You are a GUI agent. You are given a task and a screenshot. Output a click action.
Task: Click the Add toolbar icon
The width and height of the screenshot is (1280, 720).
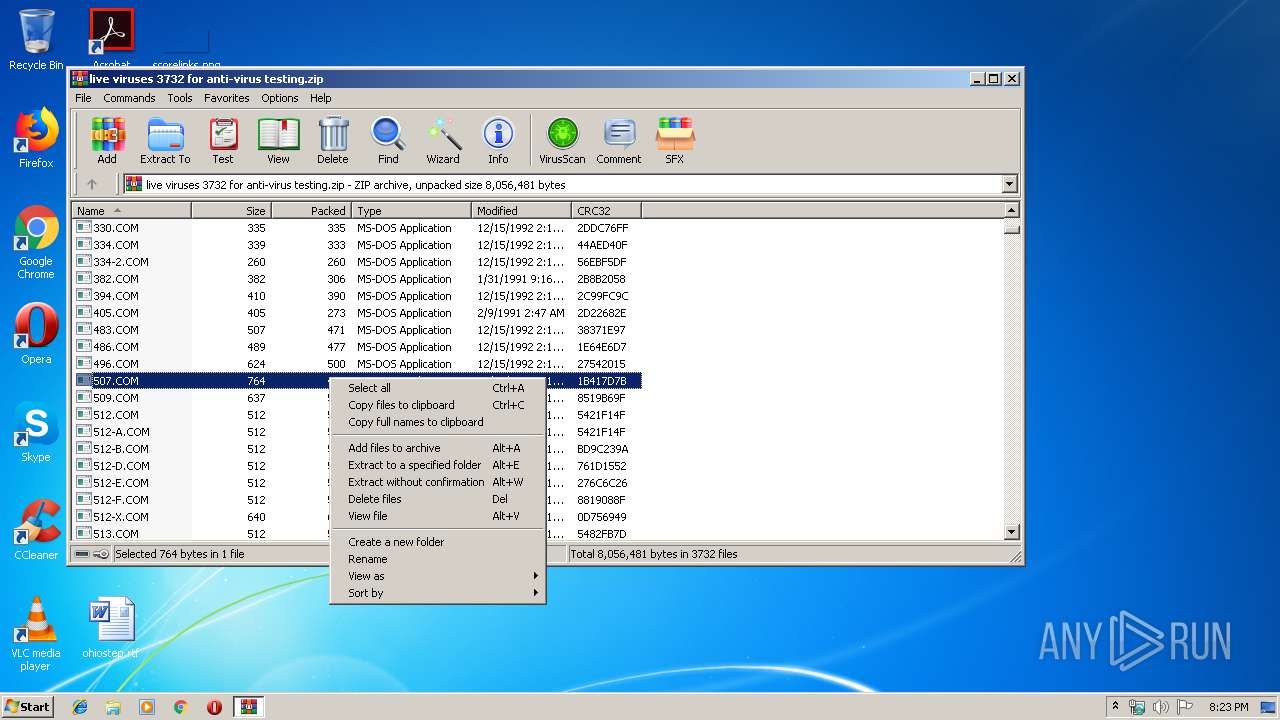107,140
